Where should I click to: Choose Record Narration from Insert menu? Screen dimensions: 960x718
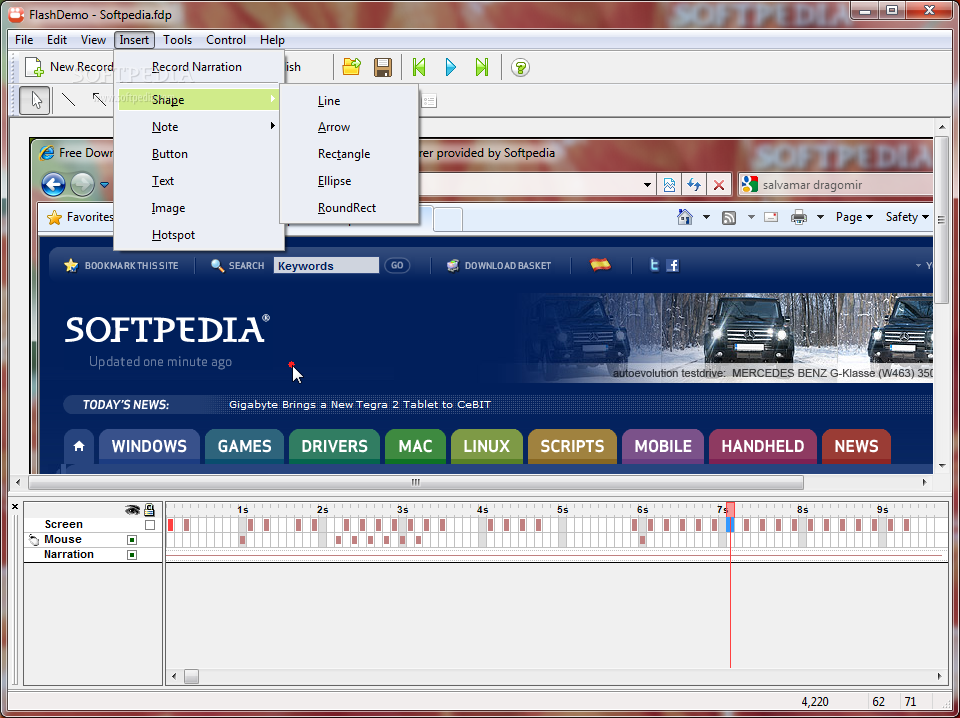point(197,67)
